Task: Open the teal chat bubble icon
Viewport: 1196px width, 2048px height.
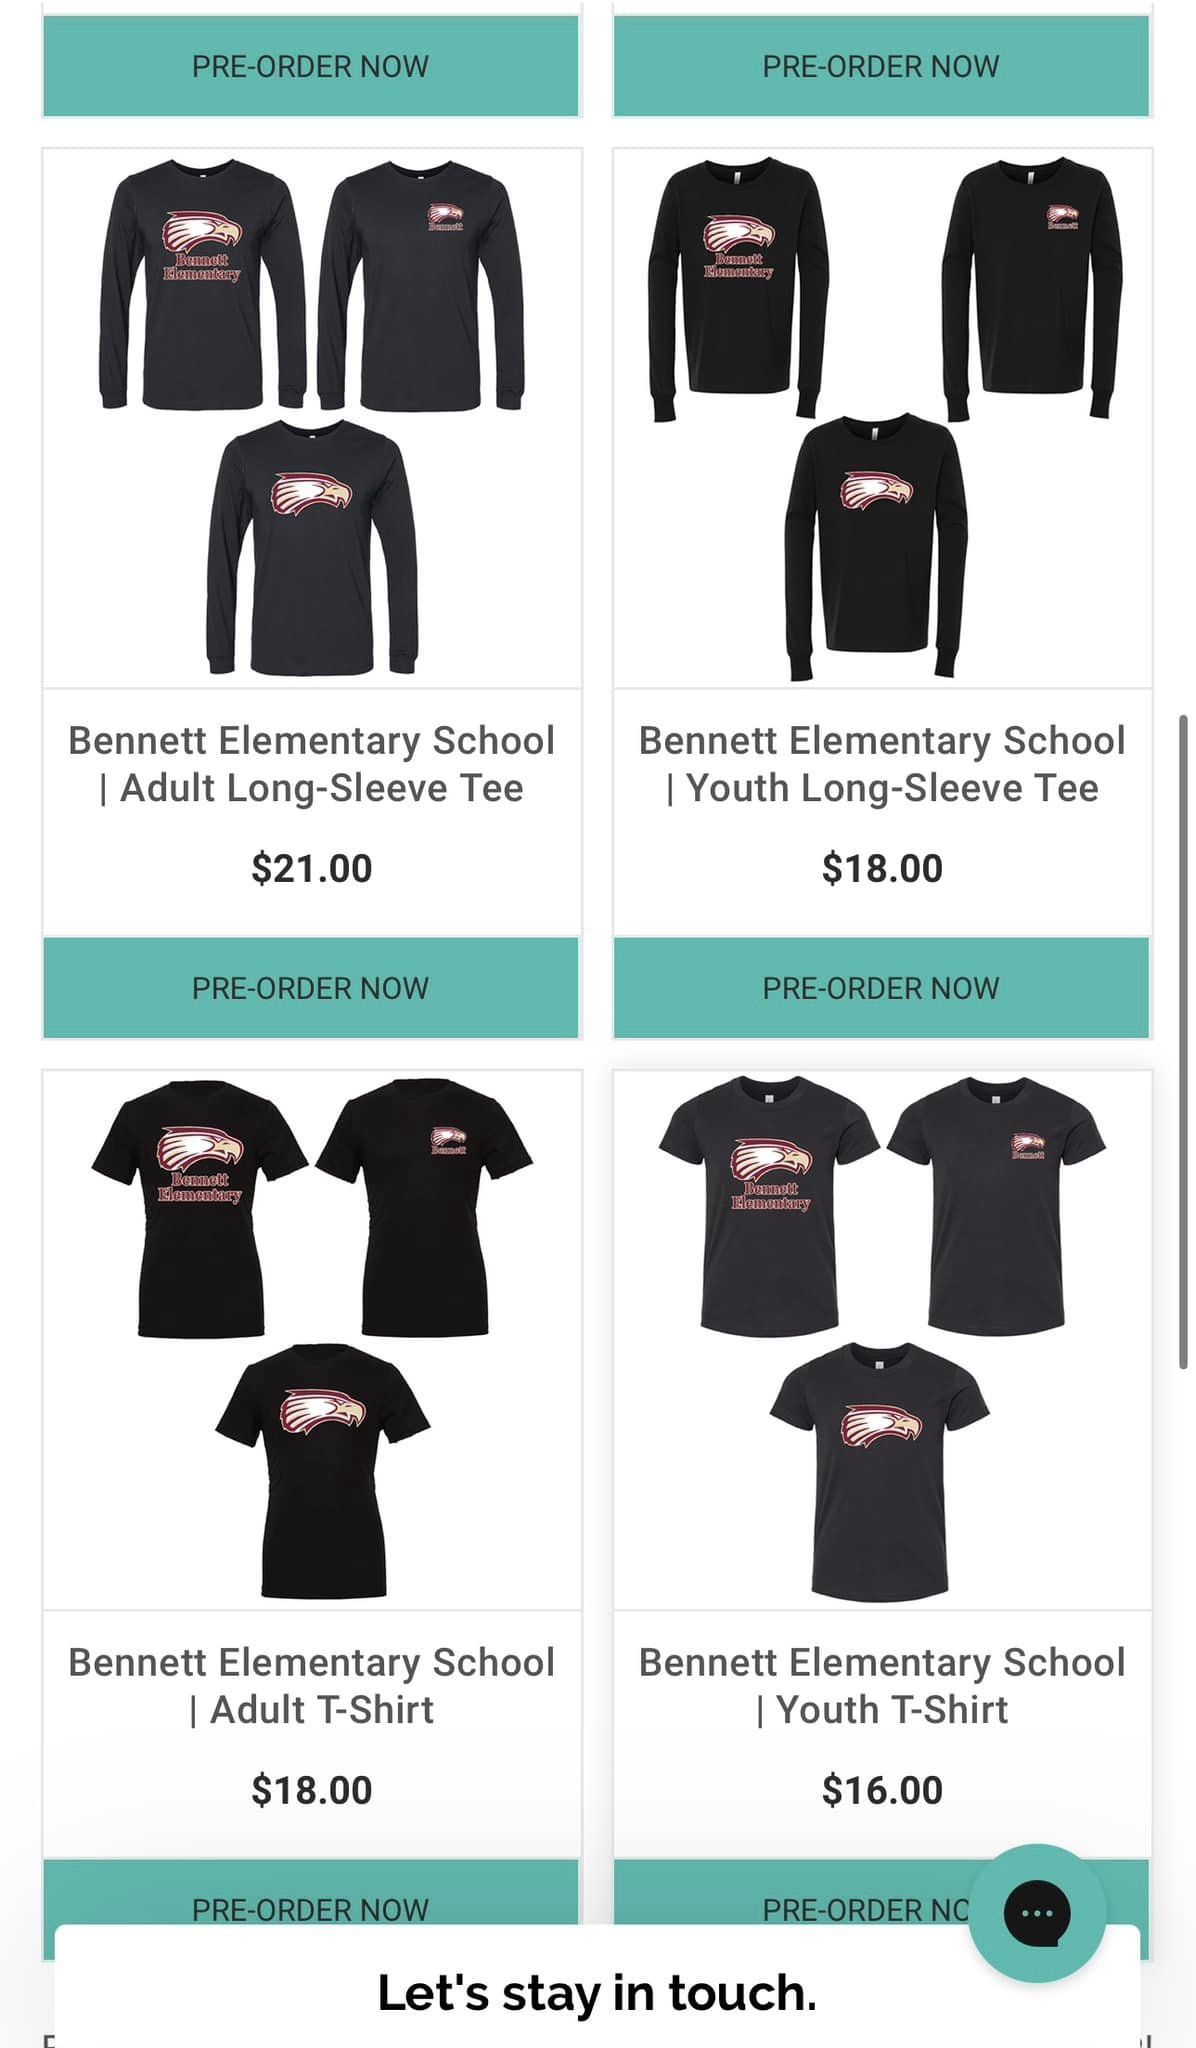Action: (x=1037, y=1913)
